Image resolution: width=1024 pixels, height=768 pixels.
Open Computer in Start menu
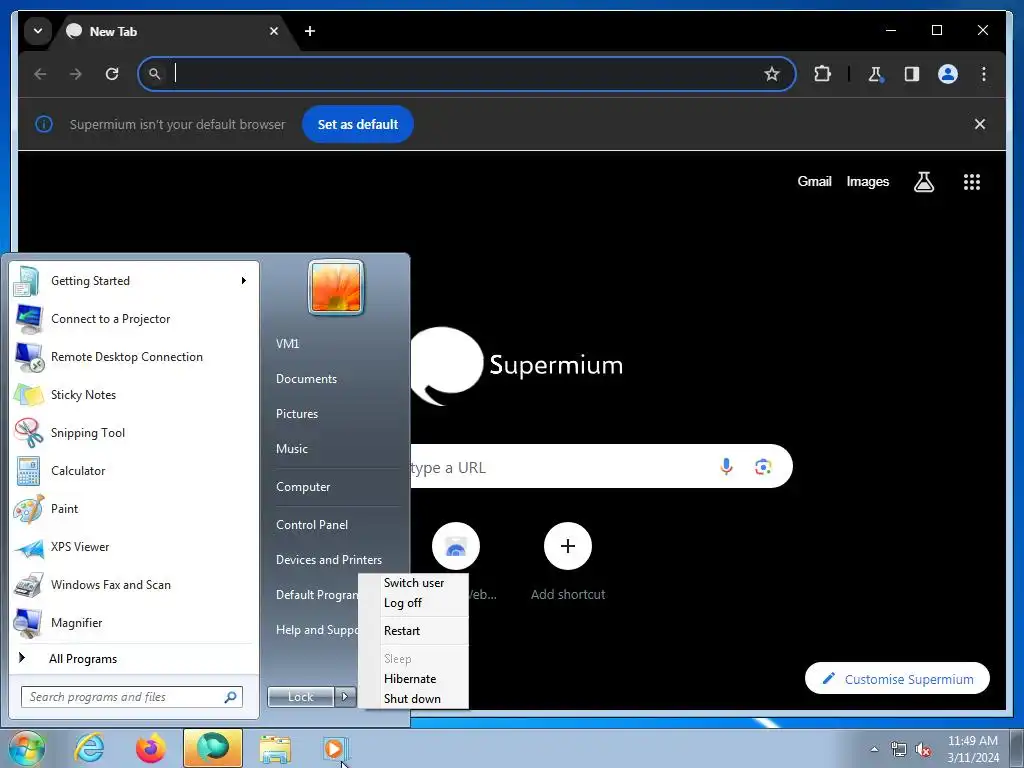click(x=302, y=487)
